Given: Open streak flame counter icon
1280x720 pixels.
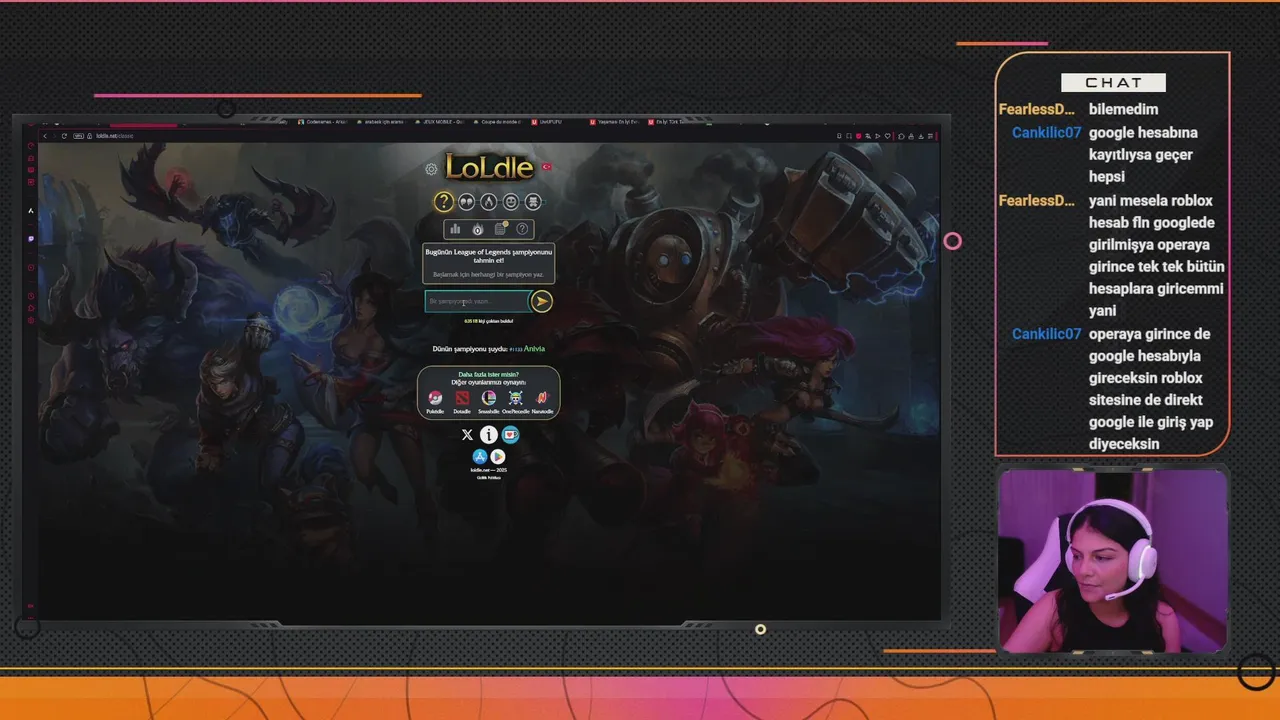Looking at the screenshot, I should click(477, 229).
